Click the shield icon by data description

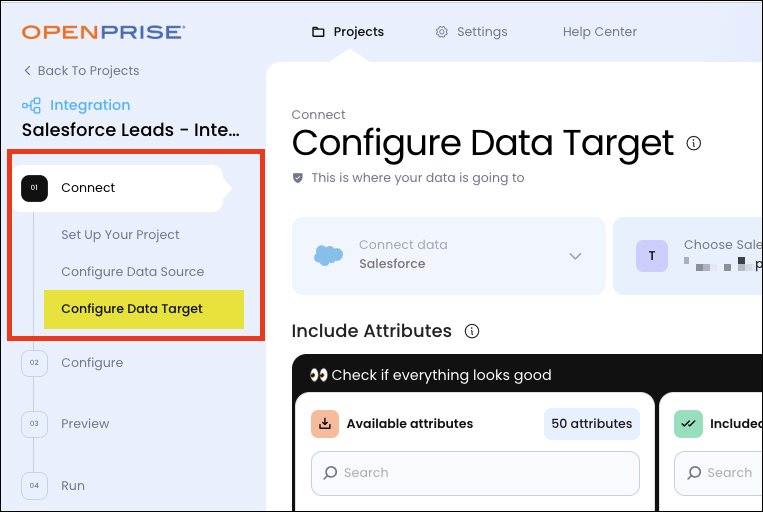tap(298, 178)
